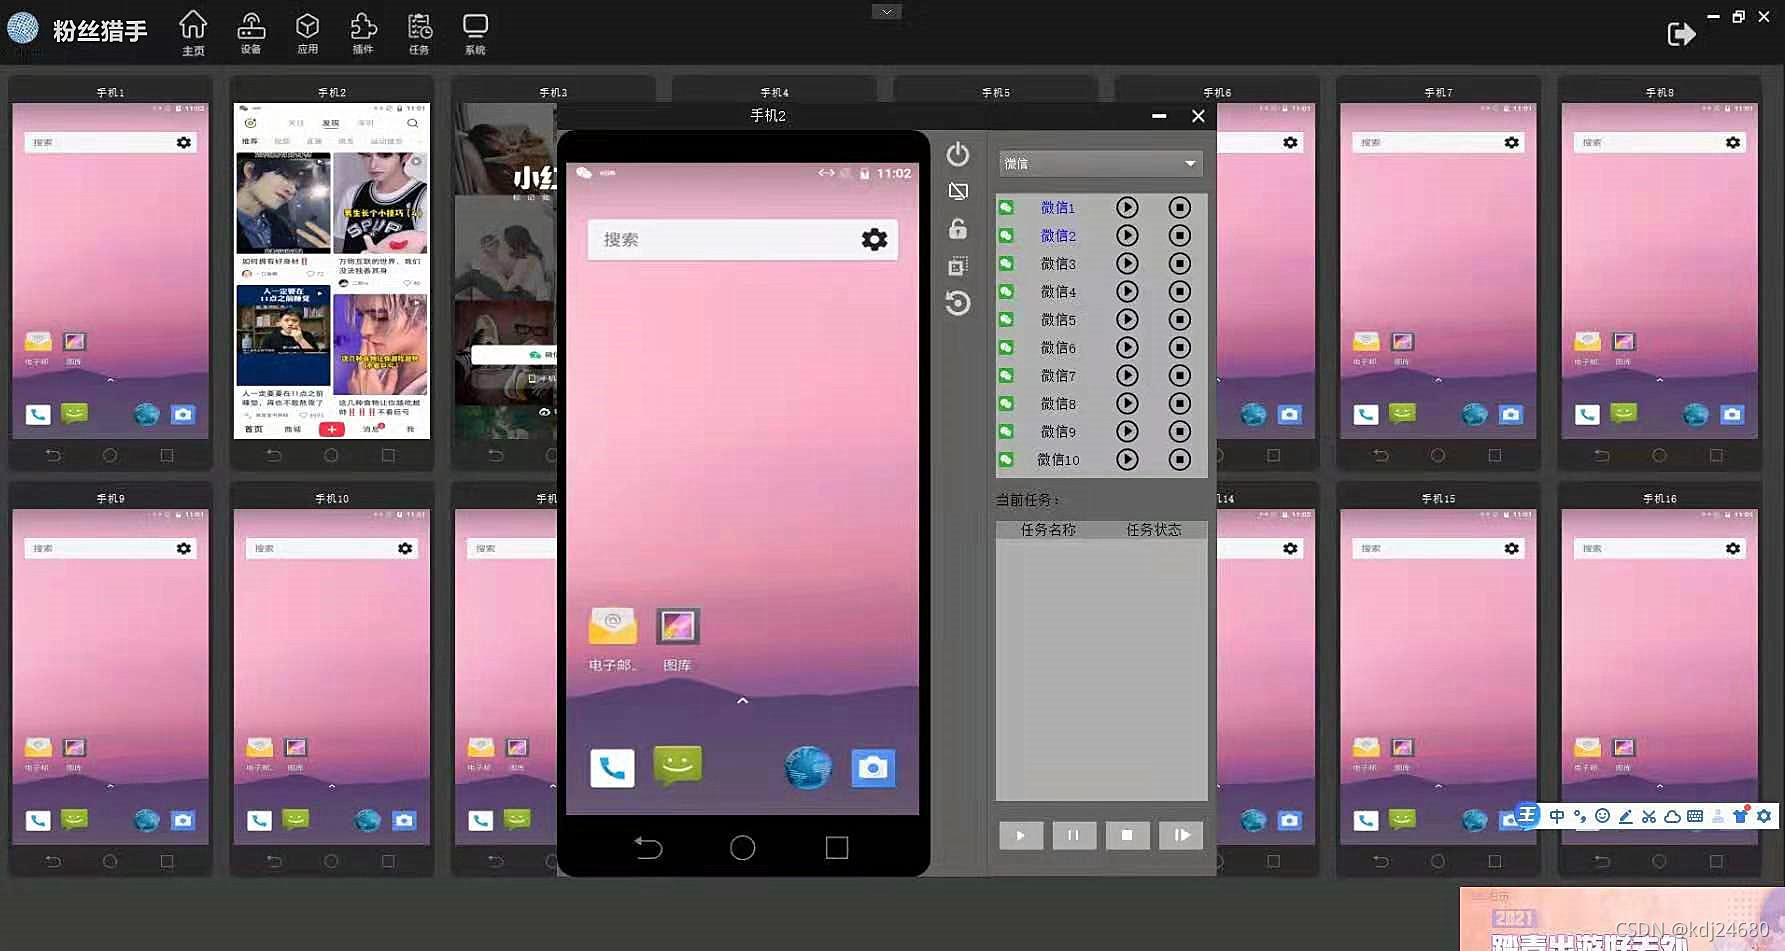Open the 微信 app dropdown
The width and height of the screenshot is (1785, 951).
coord(1100,163)
